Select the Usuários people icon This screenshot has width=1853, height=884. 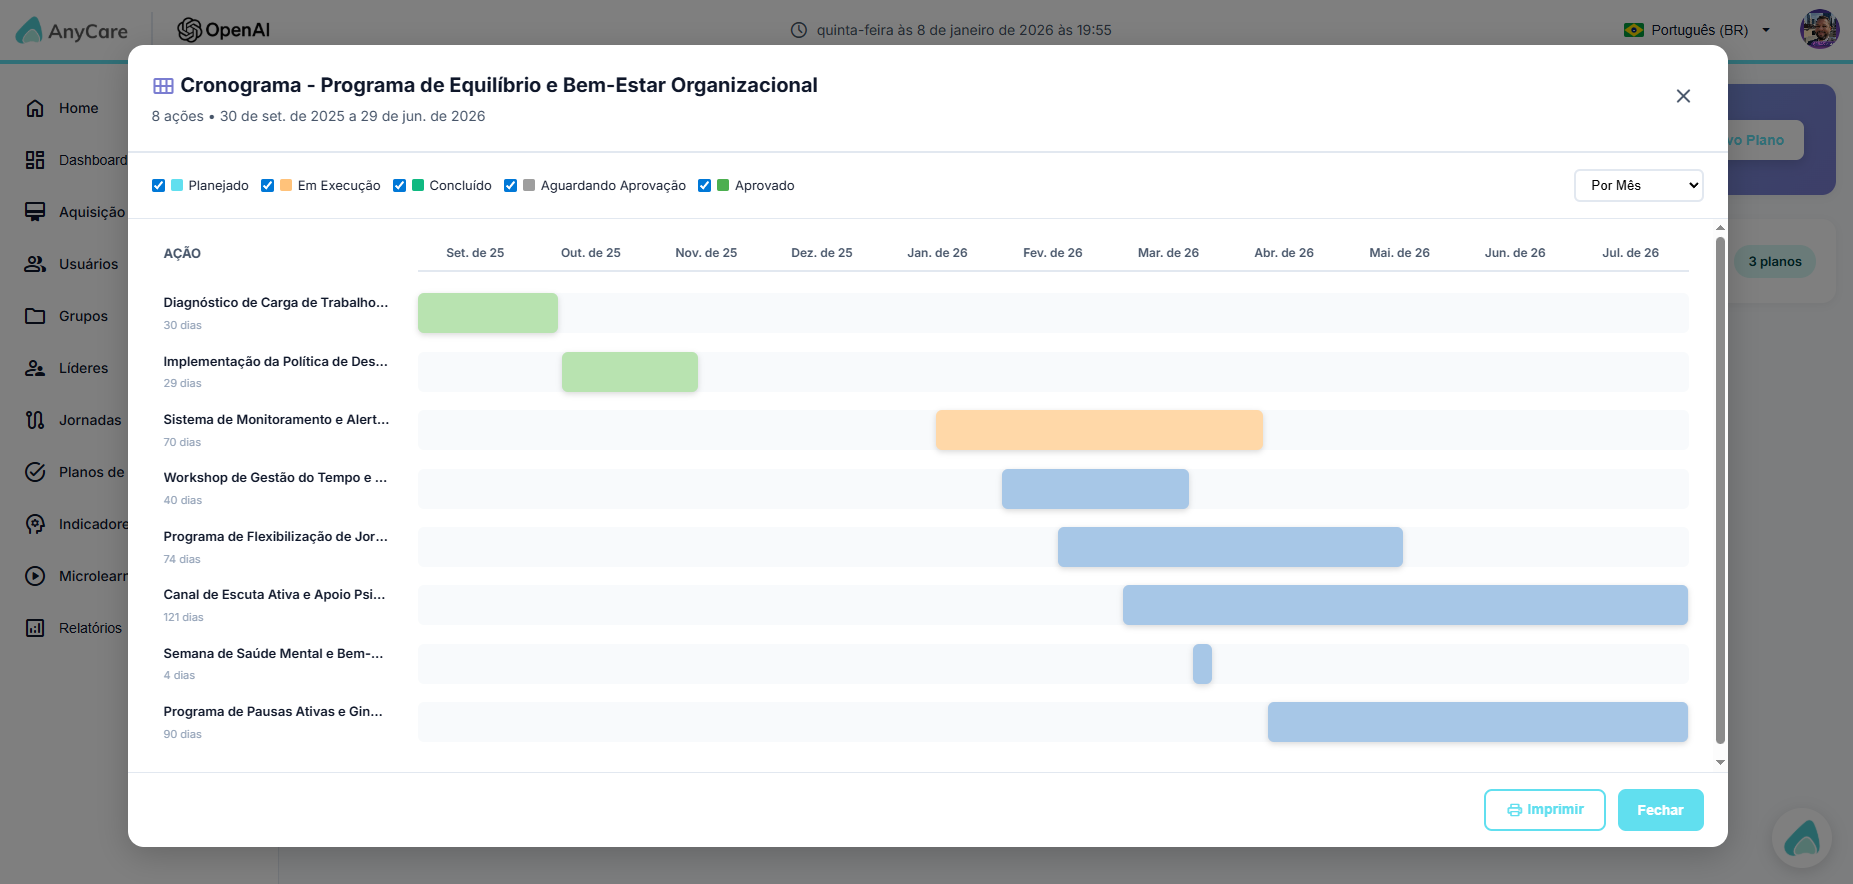(x=35, y=264)
